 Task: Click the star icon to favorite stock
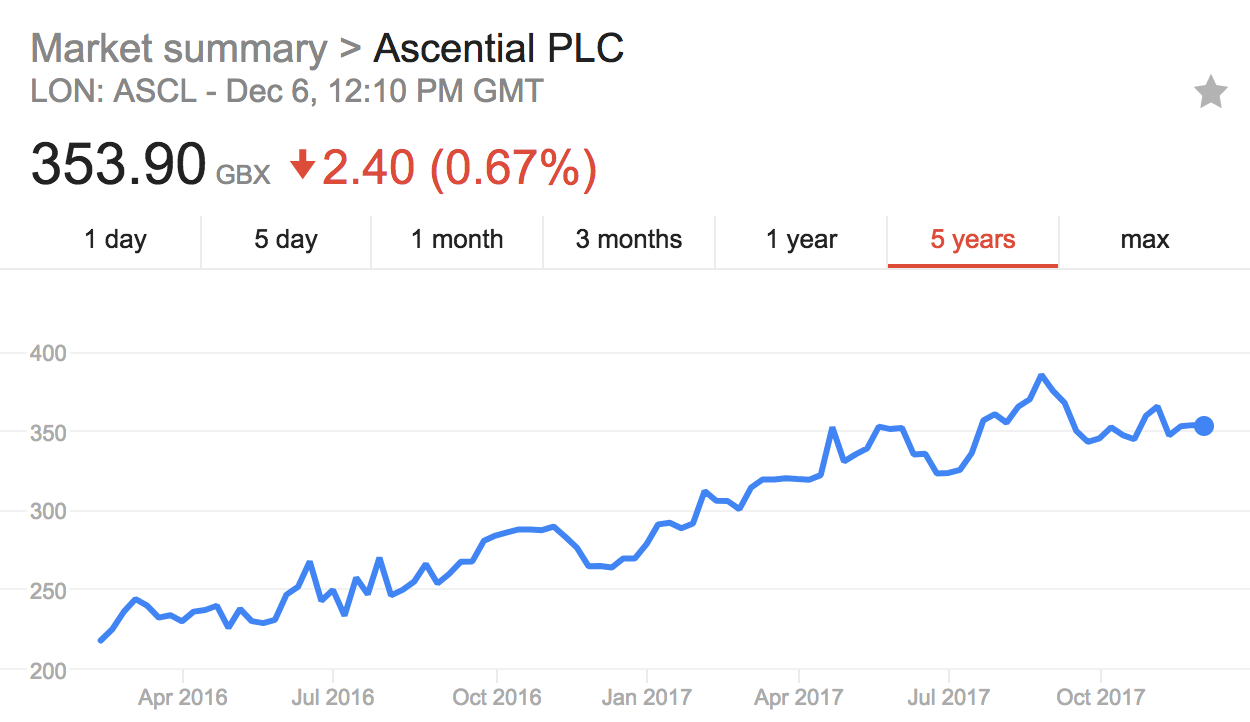pos(1210,93)
